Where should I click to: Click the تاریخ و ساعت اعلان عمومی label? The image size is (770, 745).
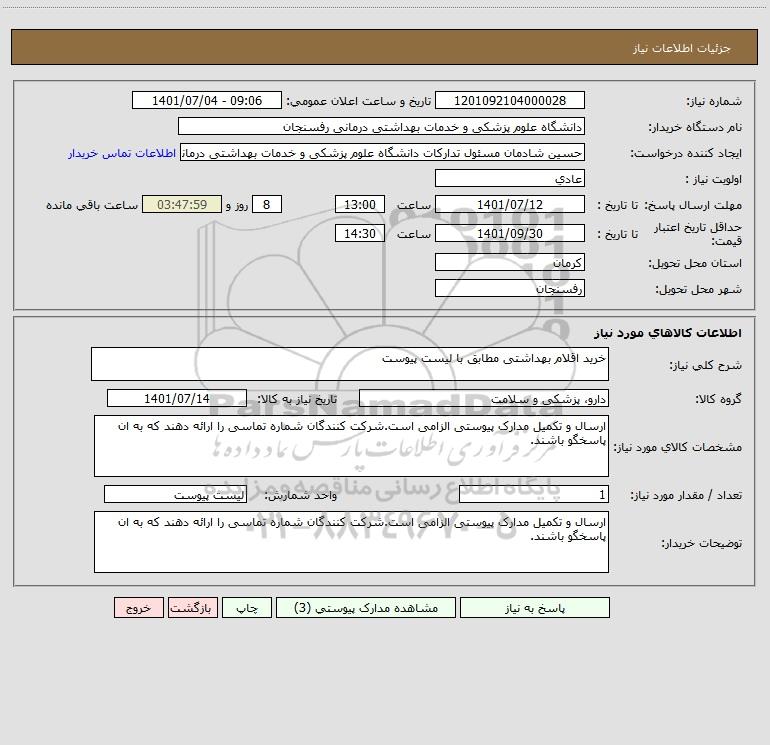coord(359,101)
